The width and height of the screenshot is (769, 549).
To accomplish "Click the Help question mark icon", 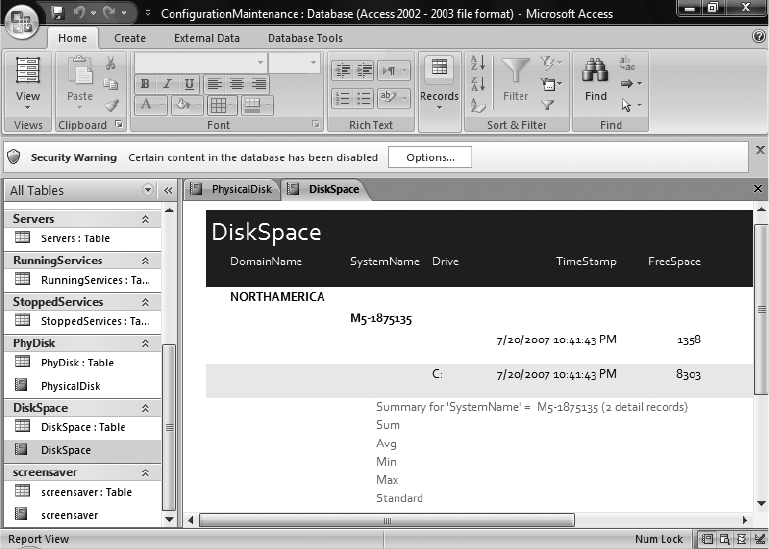I will pyautogui.click(x=758, y=36).
